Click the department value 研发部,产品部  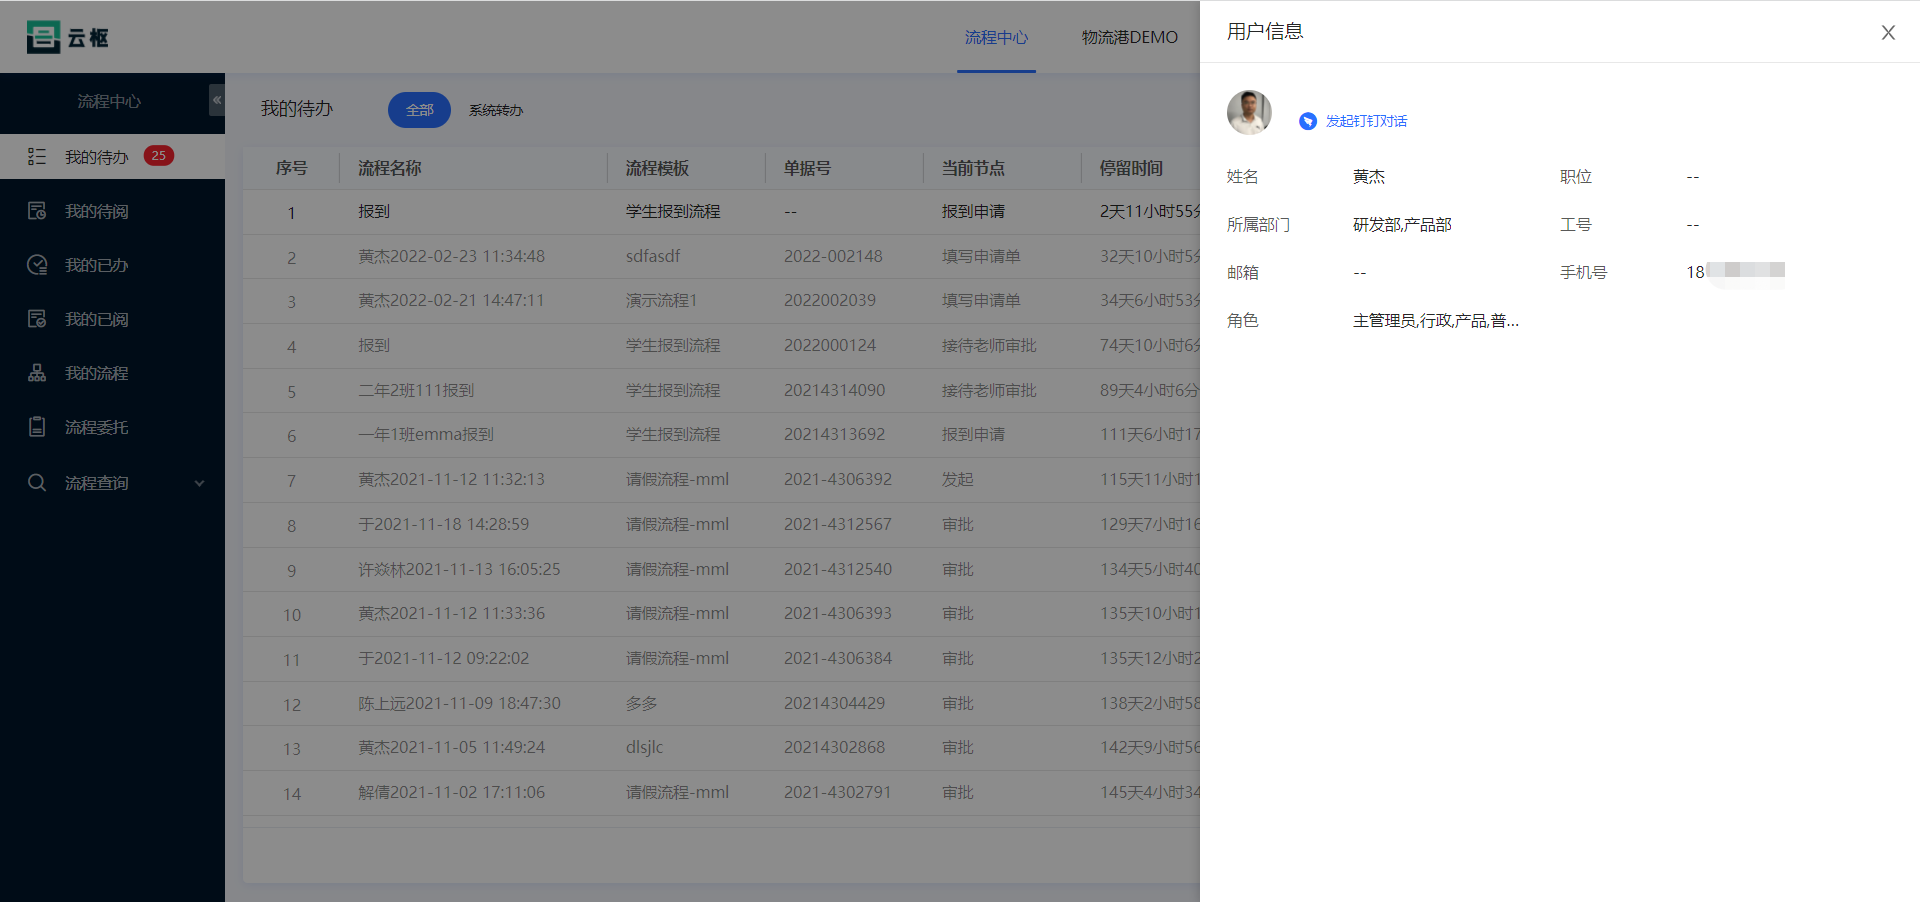point(1402,225)
